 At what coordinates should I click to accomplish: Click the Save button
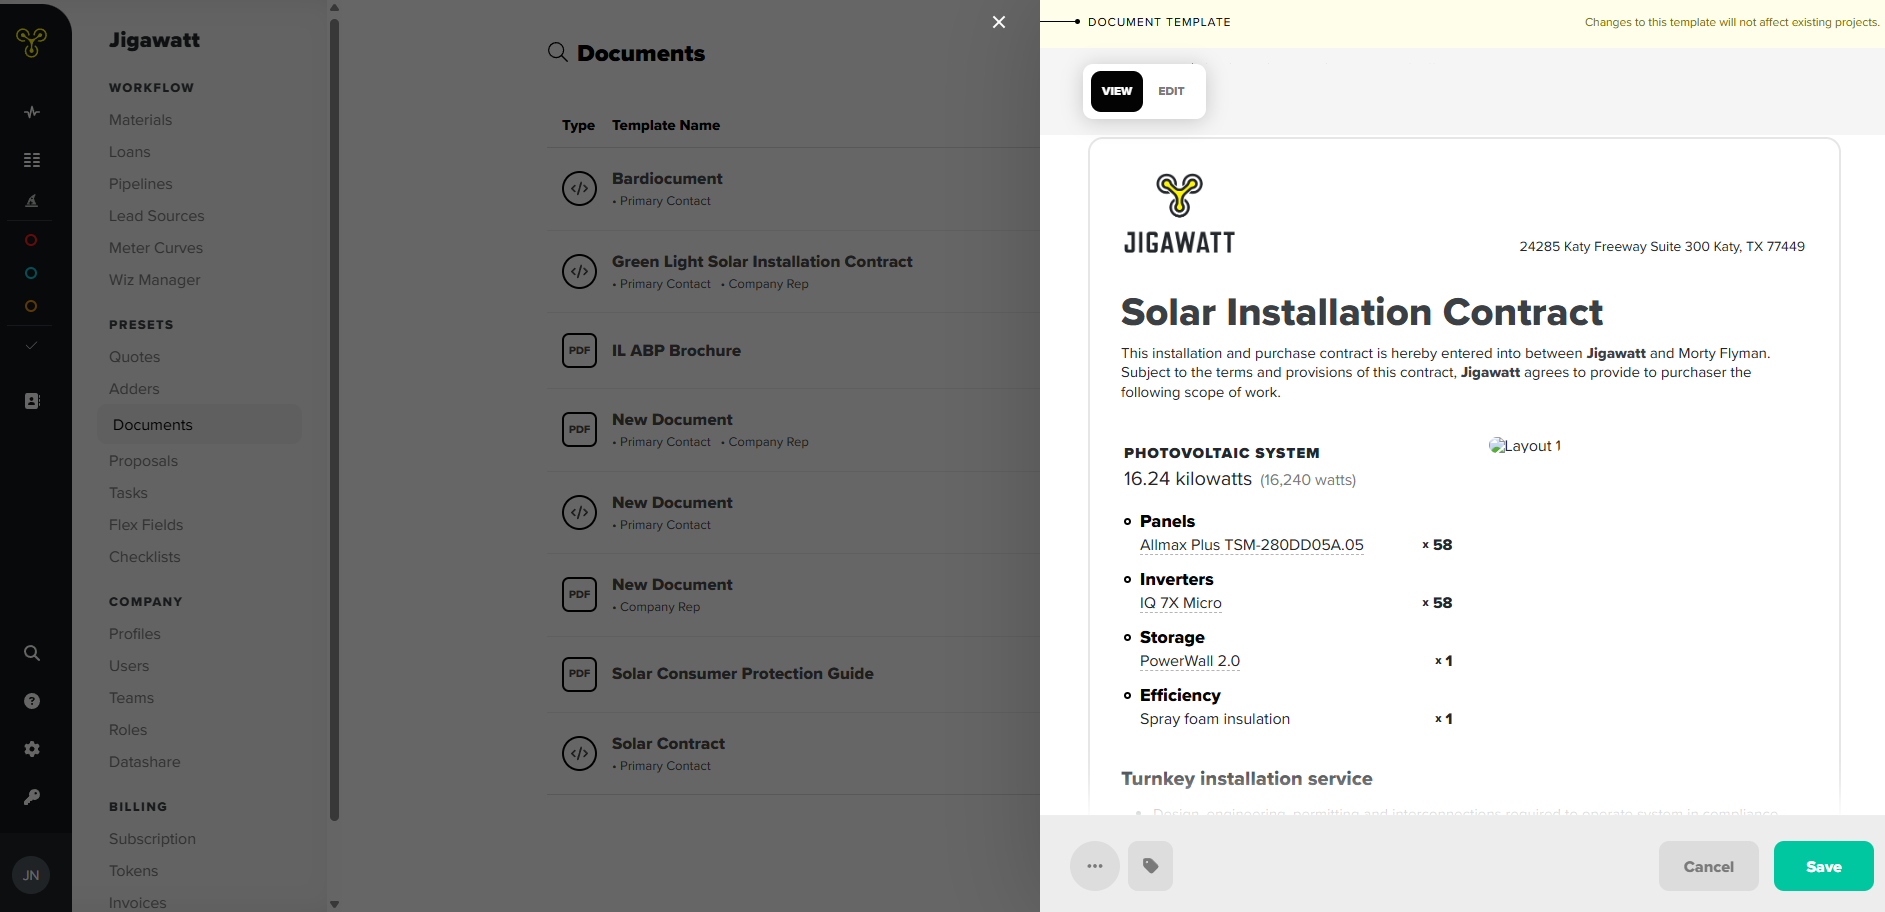pyautogui.click(x=1824, y=866)
